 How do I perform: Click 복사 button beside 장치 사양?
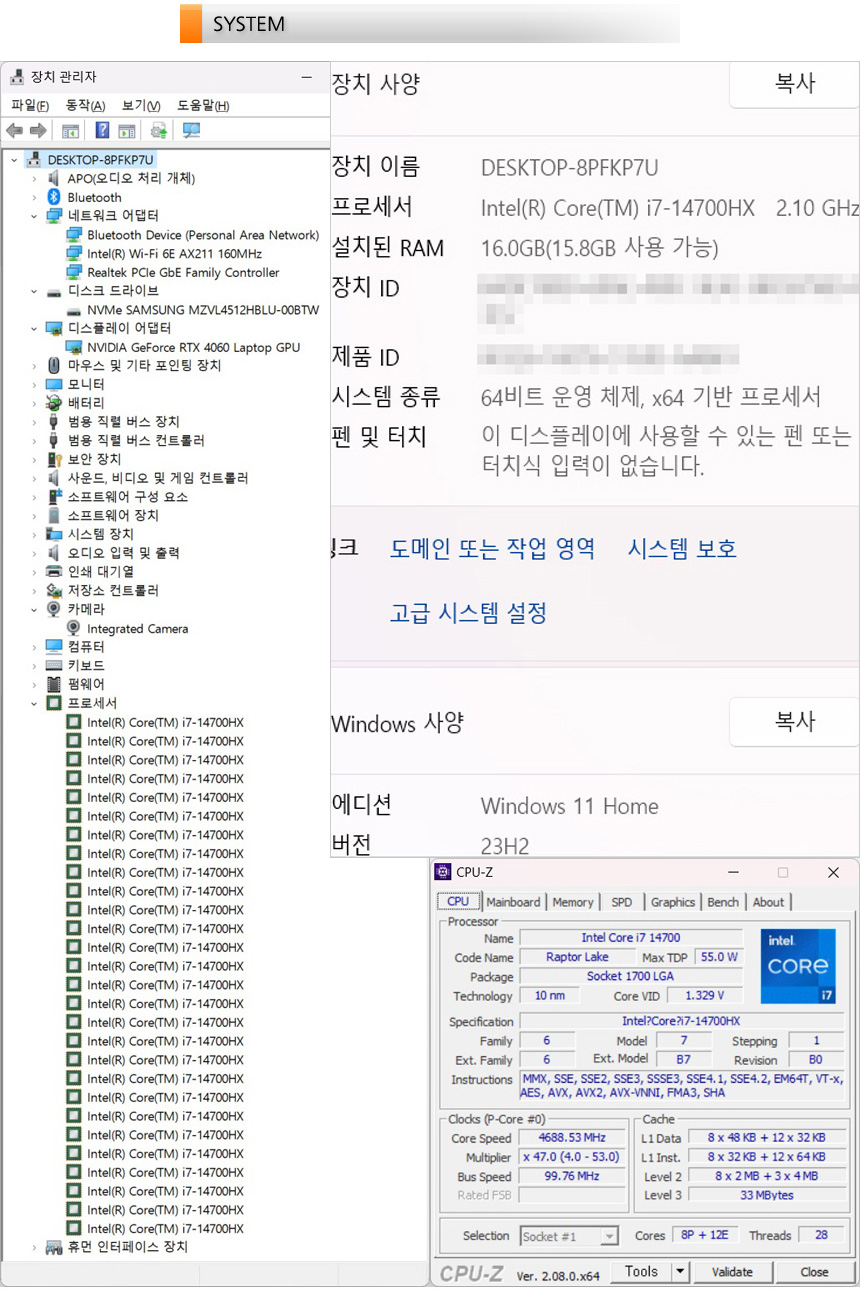794,83
